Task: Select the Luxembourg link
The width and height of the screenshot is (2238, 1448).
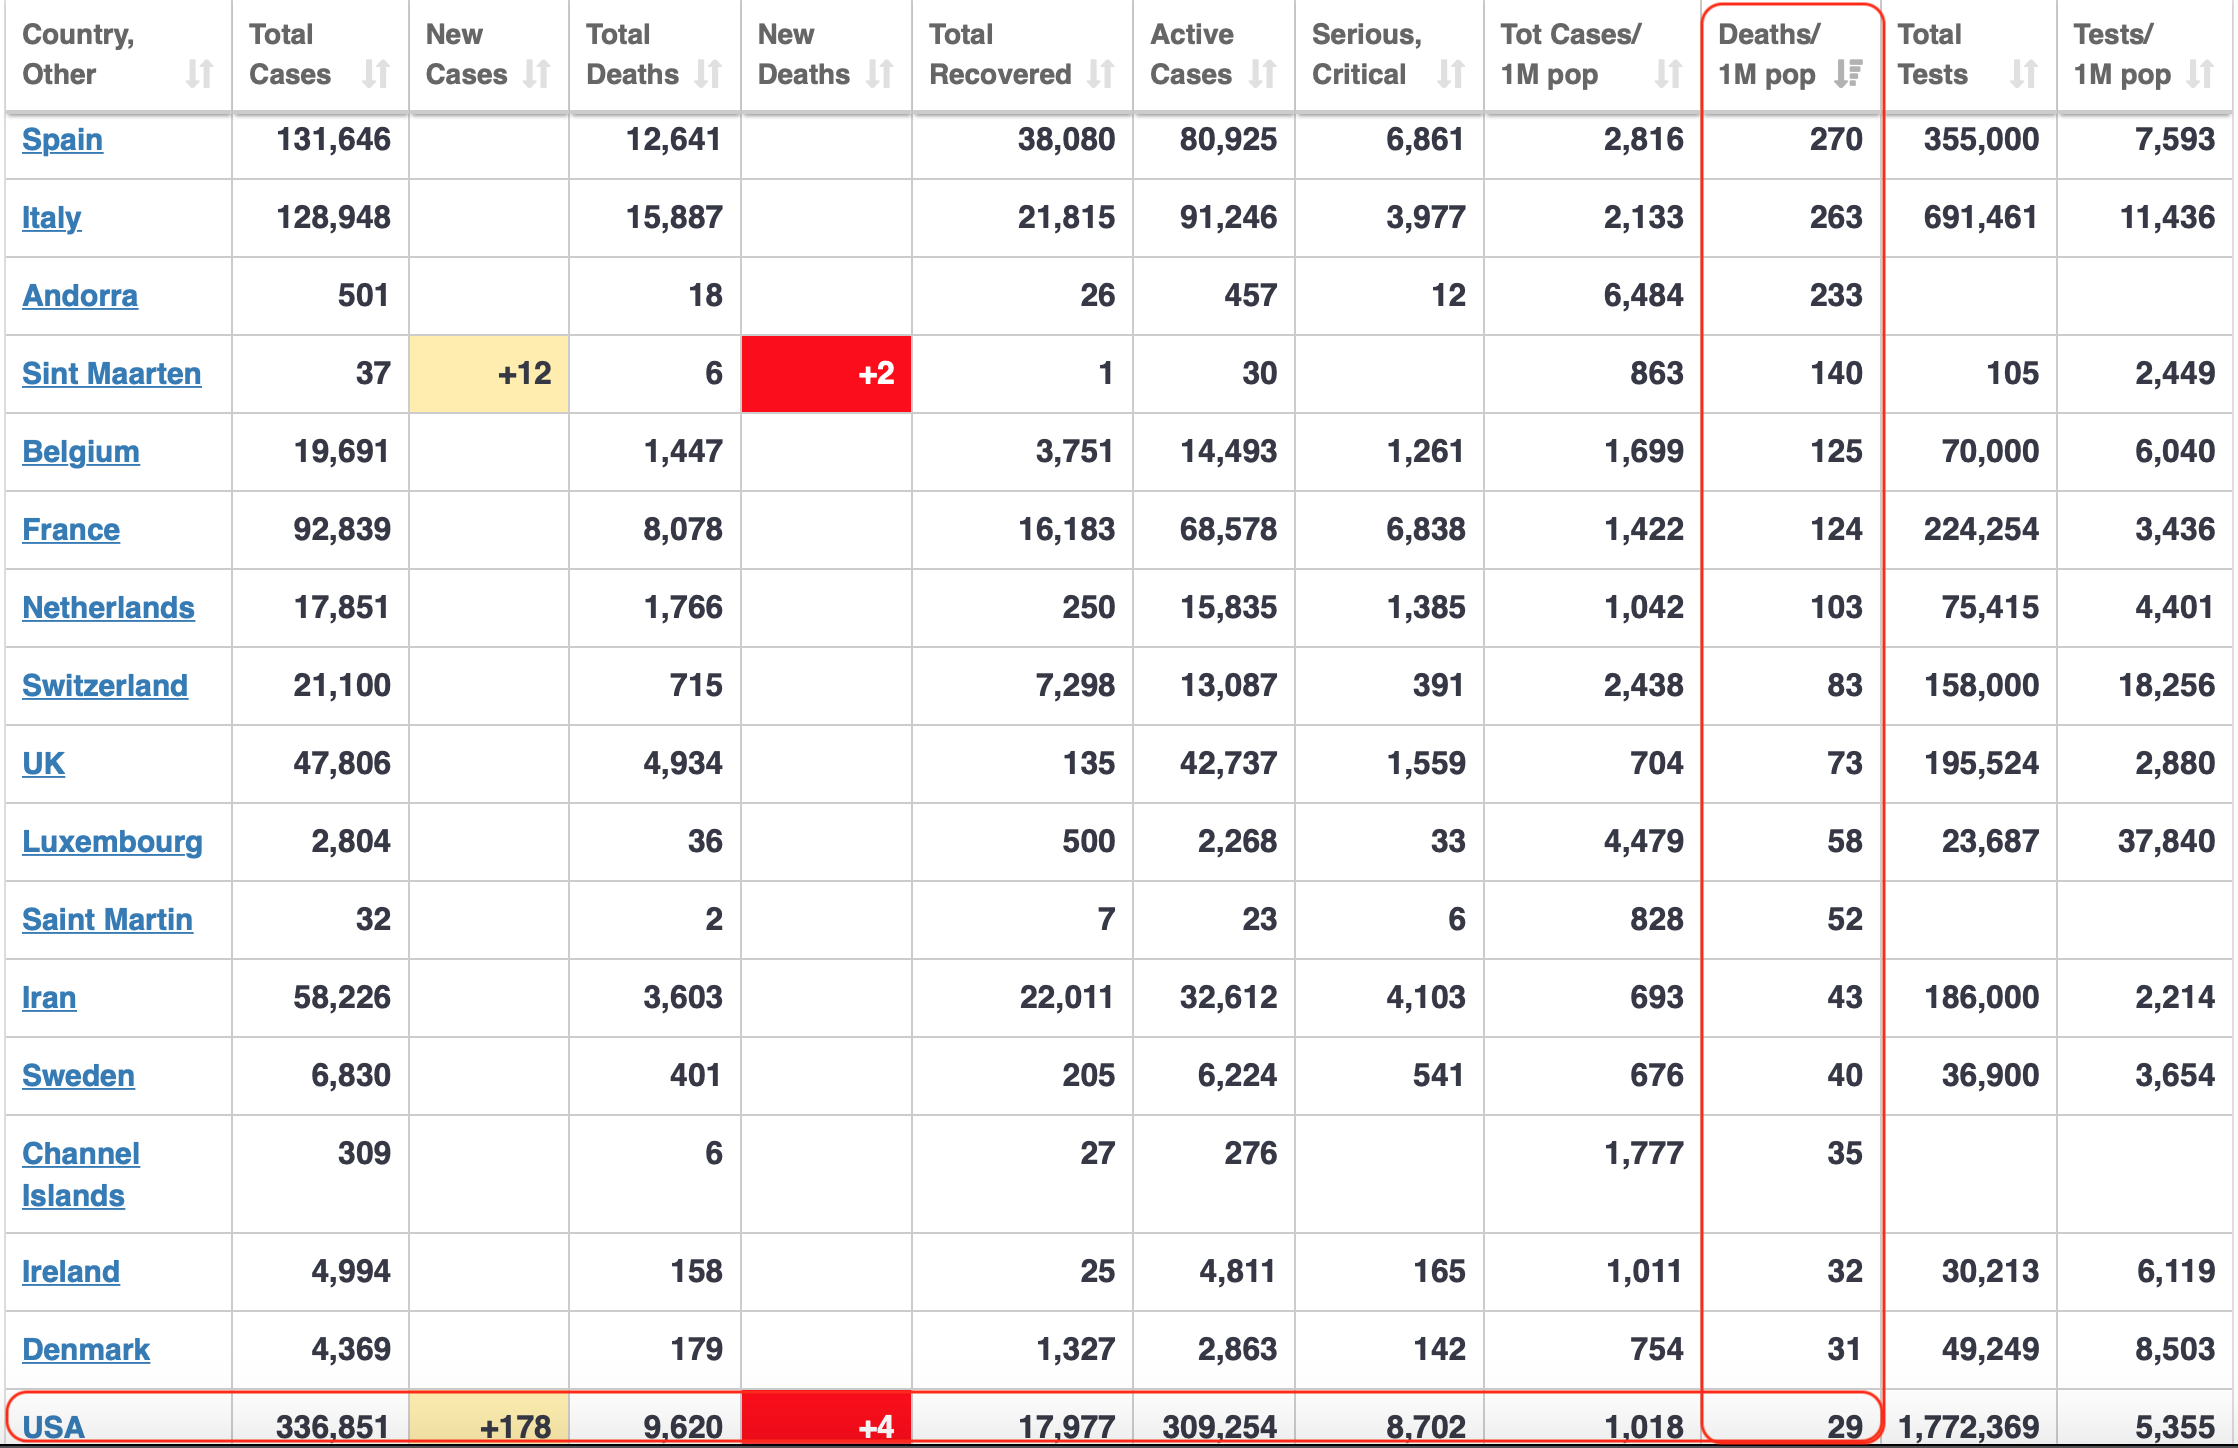Action: 112,842
